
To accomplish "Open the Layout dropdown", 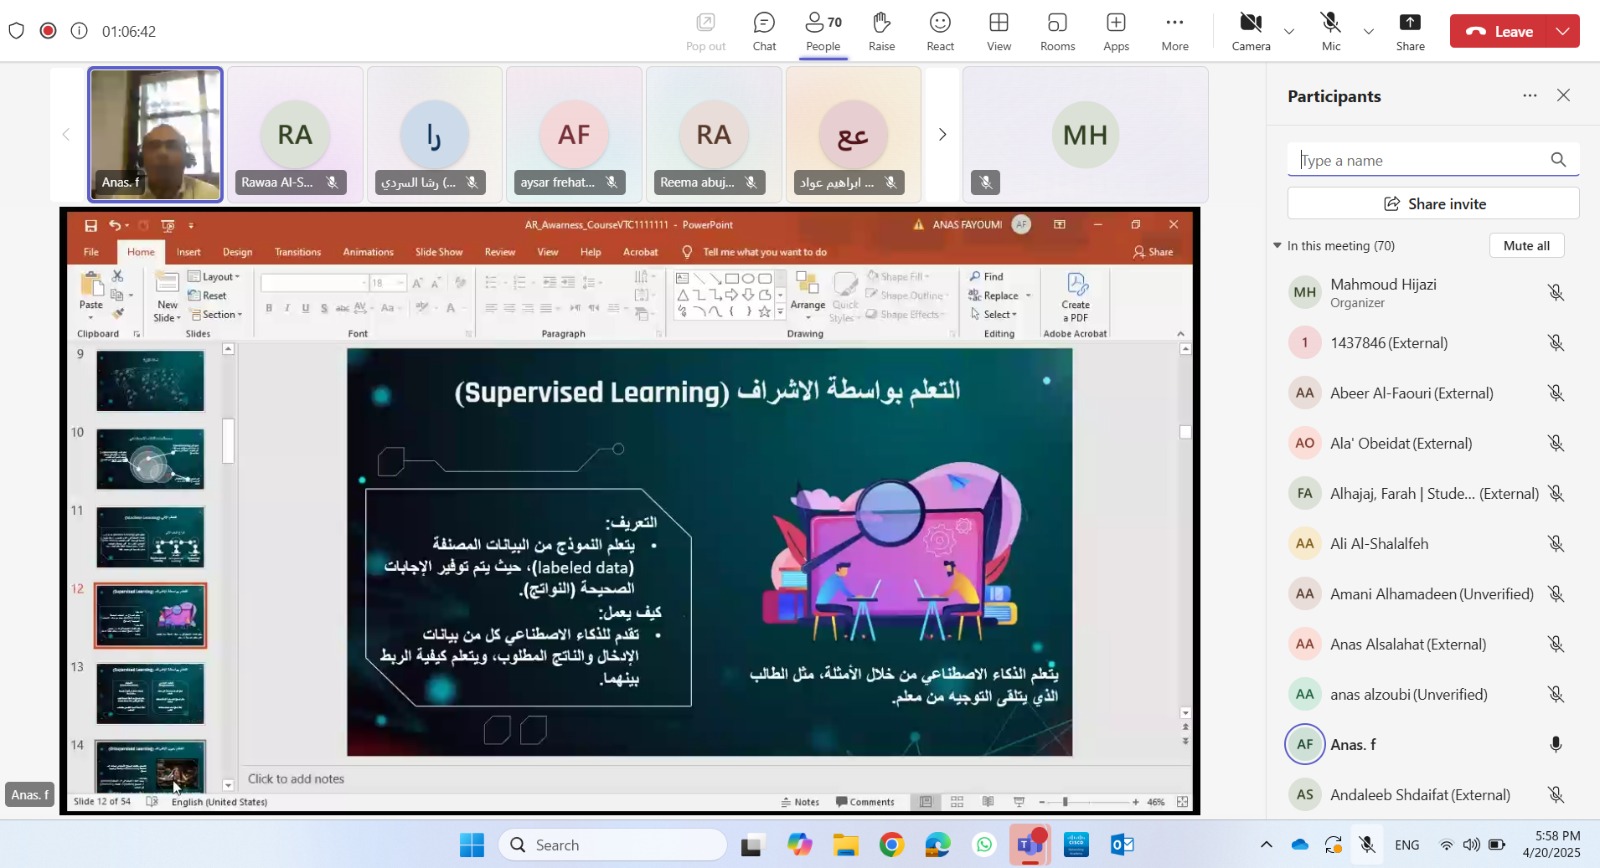I will (x=214, y=277).
